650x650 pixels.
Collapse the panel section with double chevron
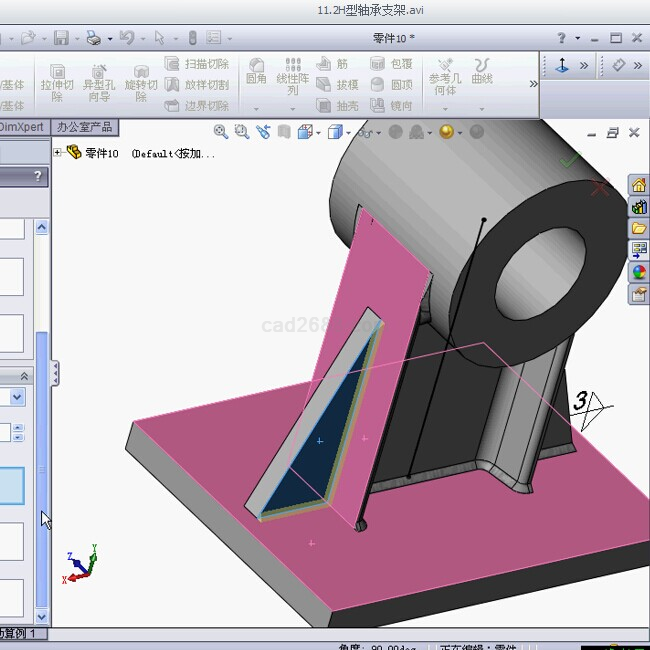click(25, 376)
